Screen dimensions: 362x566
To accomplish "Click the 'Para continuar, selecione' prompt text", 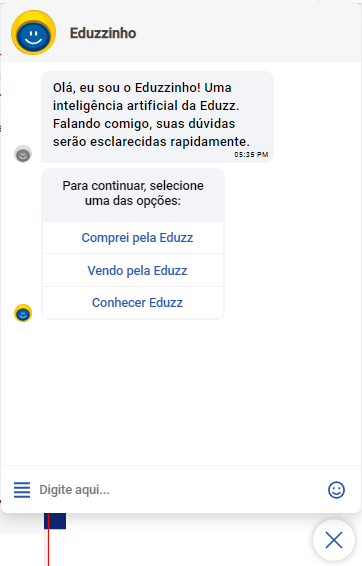I will coord(133,186).
